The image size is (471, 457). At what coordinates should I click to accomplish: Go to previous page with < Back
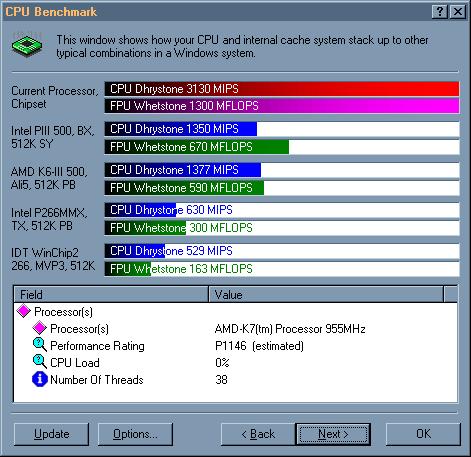pos(258,434)
